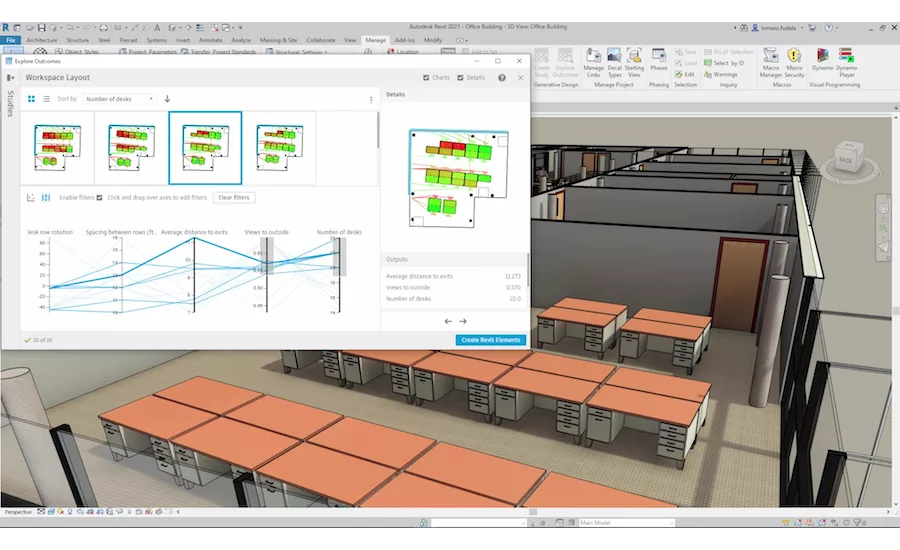Open the Massing & Site ribbon tab
The image size is (900, 550).
[x=278, y=40]
